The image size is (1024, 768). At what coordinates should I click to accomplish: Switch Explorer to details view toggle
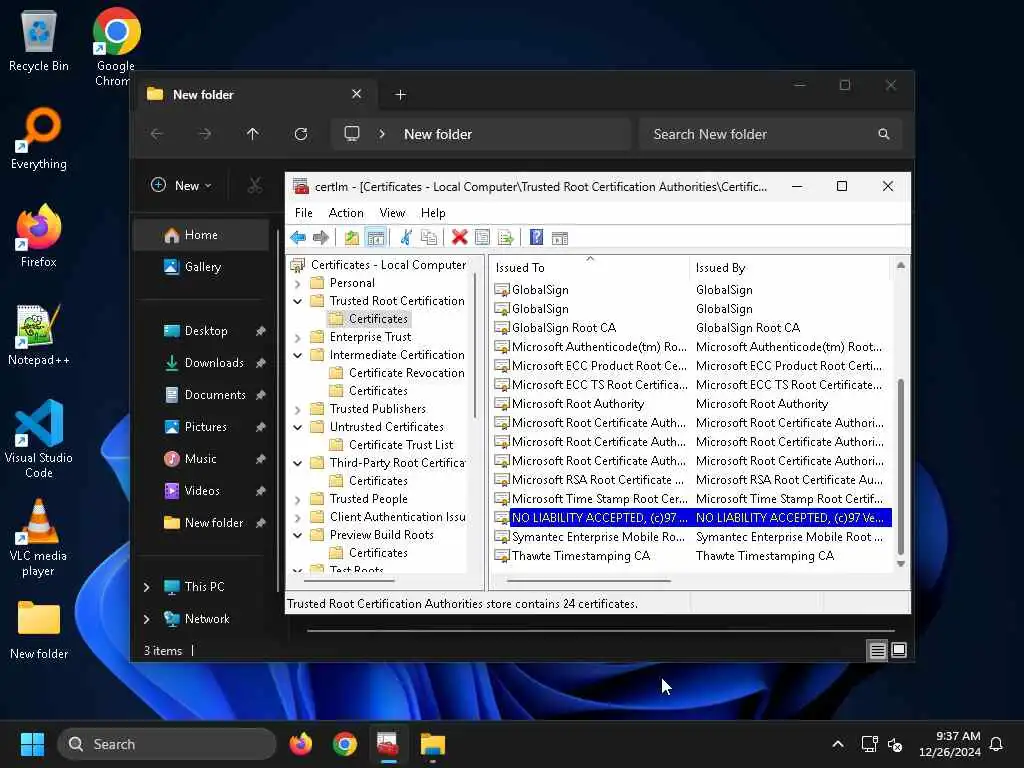[878, 650]
